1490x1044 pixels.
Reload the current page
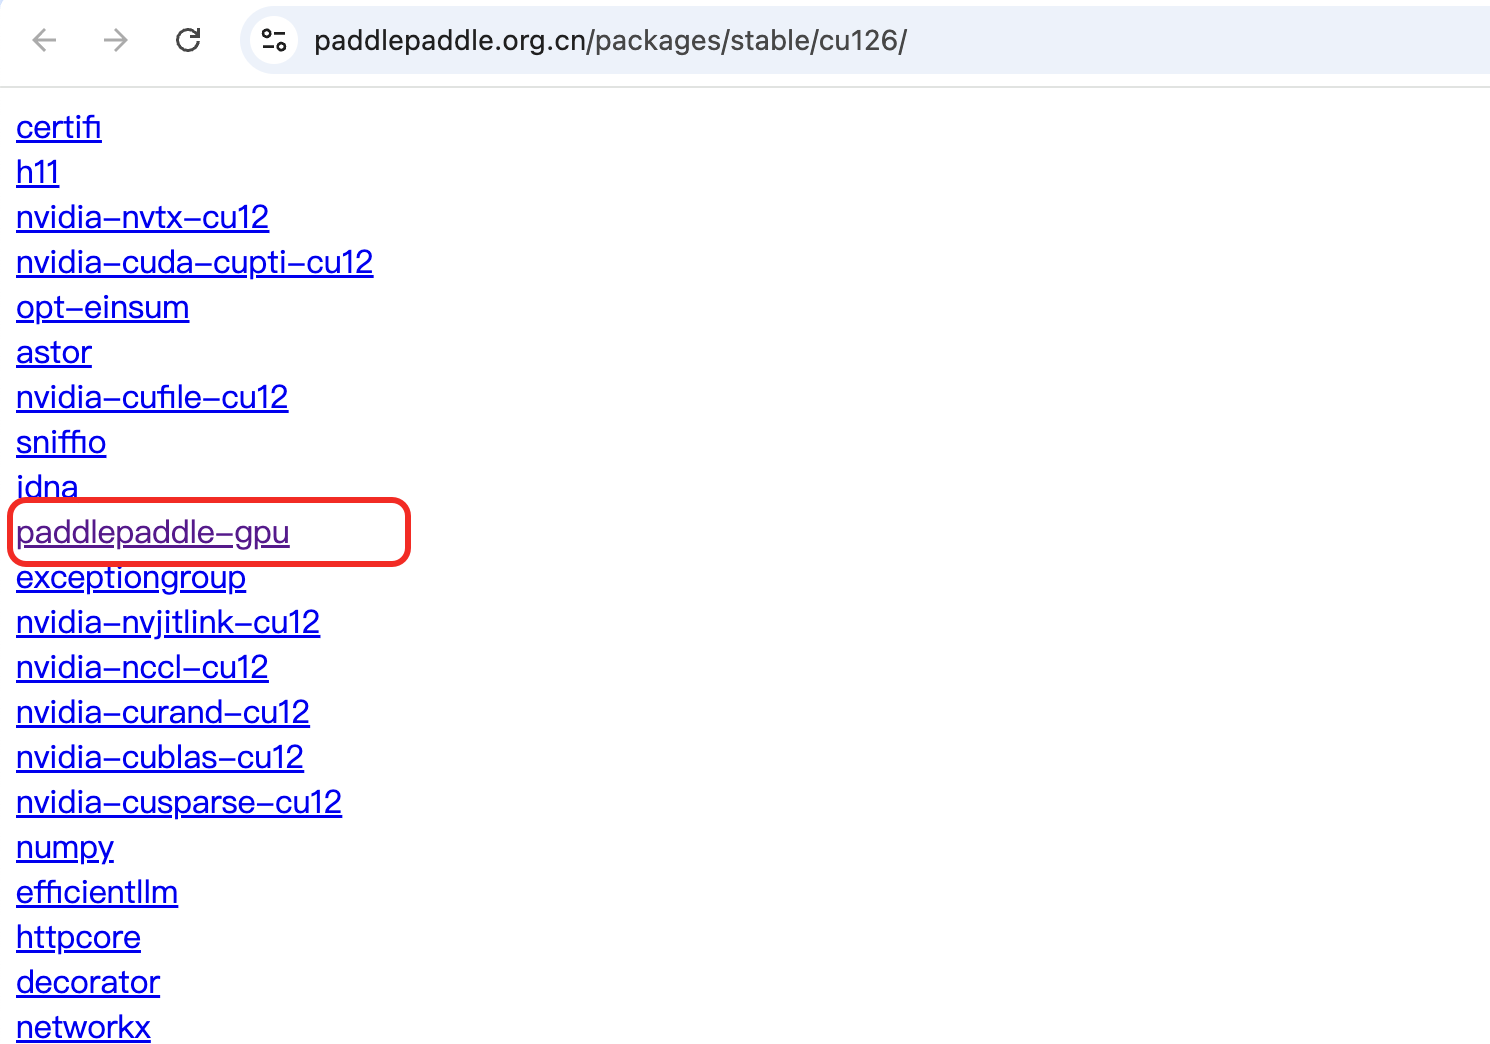188,40
